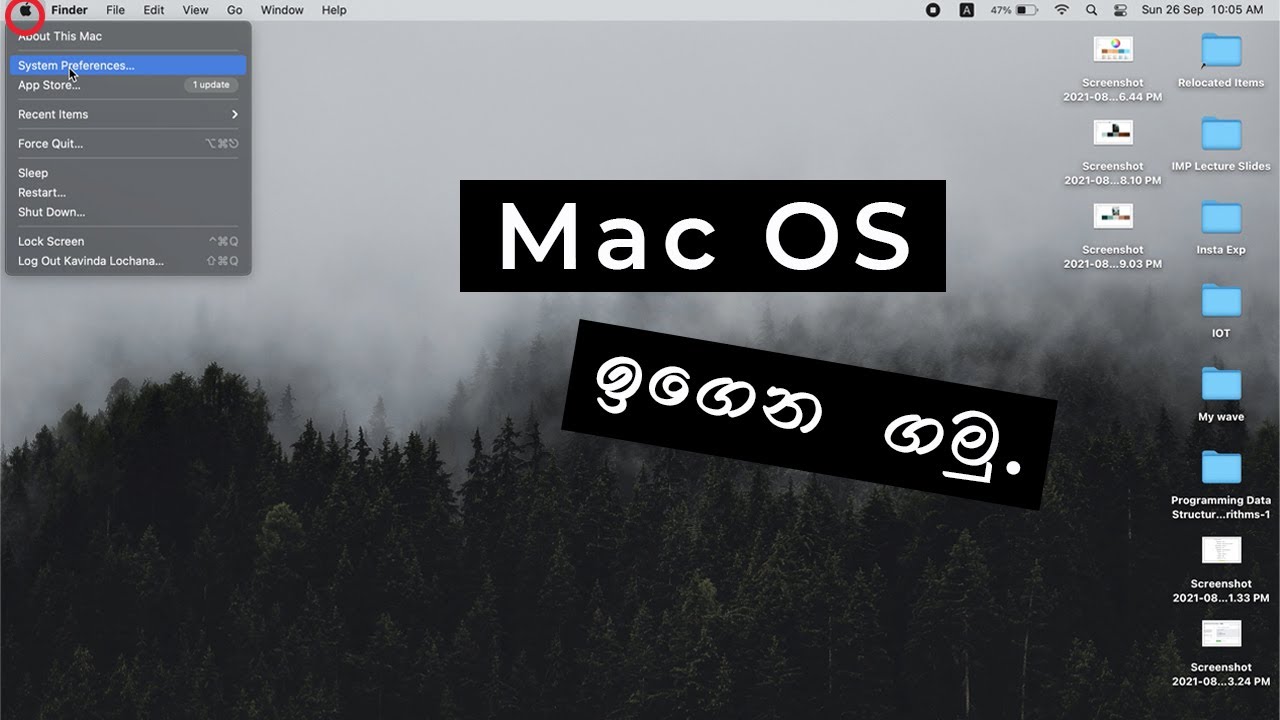The image size is (1280, 720).
Task: Select Screenshot file ending 3.24 PM
Action: pos(1221,651)
